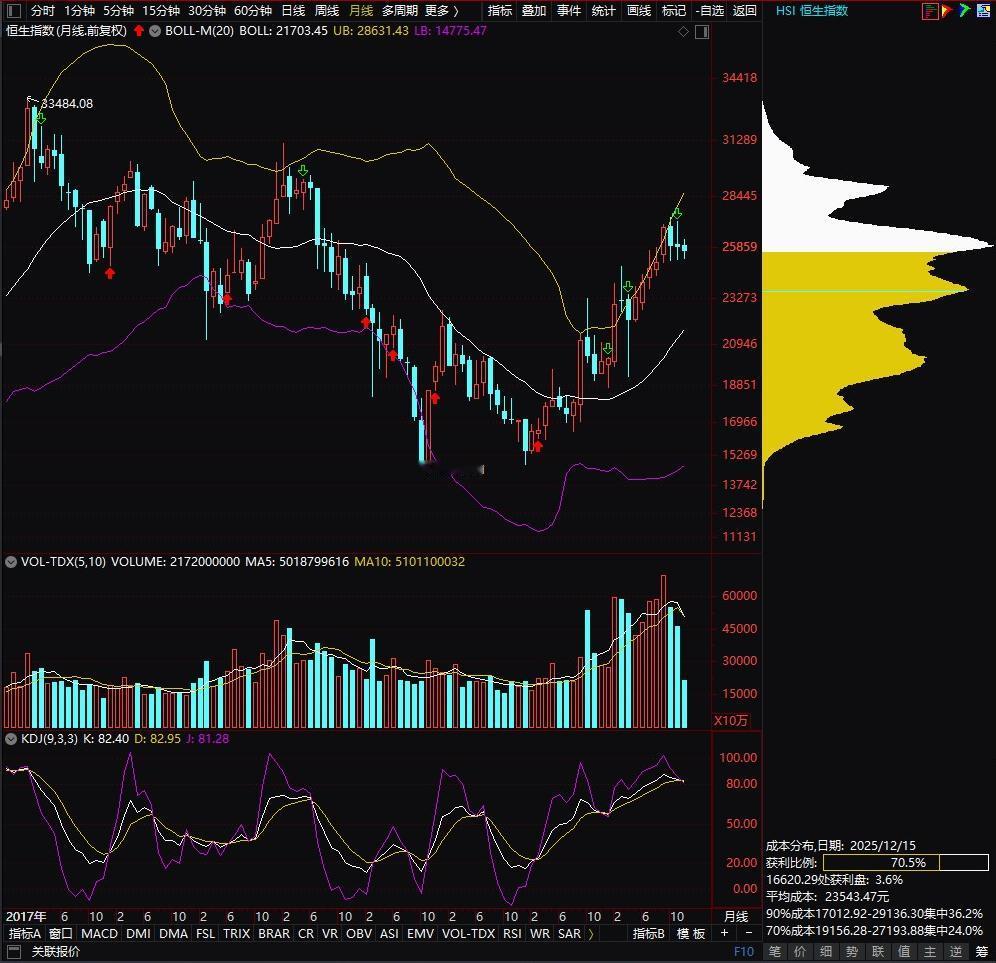Click the minus zoom-out button
Image resolution: width=996 pixels, height=963 pixels.
(748, 933)
